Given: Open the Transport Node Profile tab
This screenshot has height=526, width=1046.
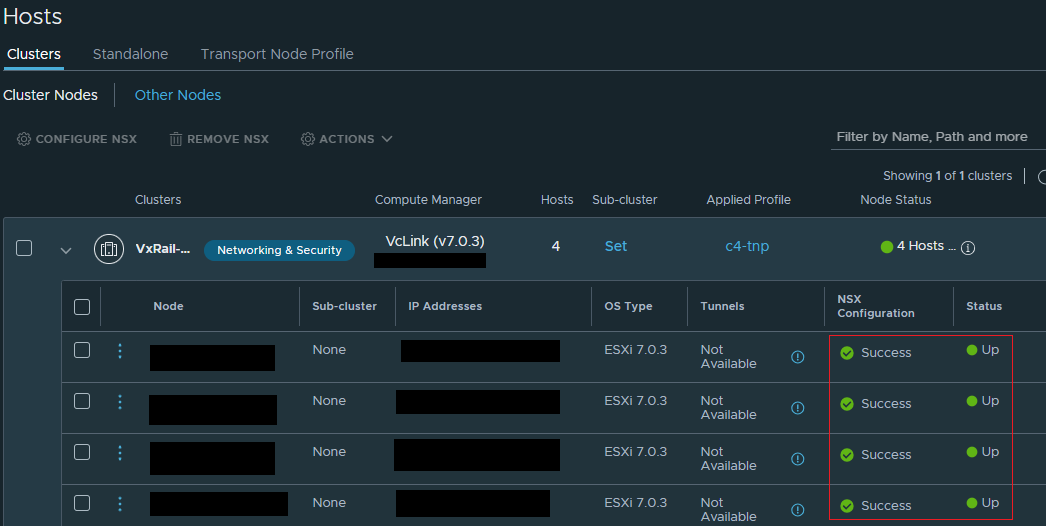Looking at the screenshot, I should 277,54.
